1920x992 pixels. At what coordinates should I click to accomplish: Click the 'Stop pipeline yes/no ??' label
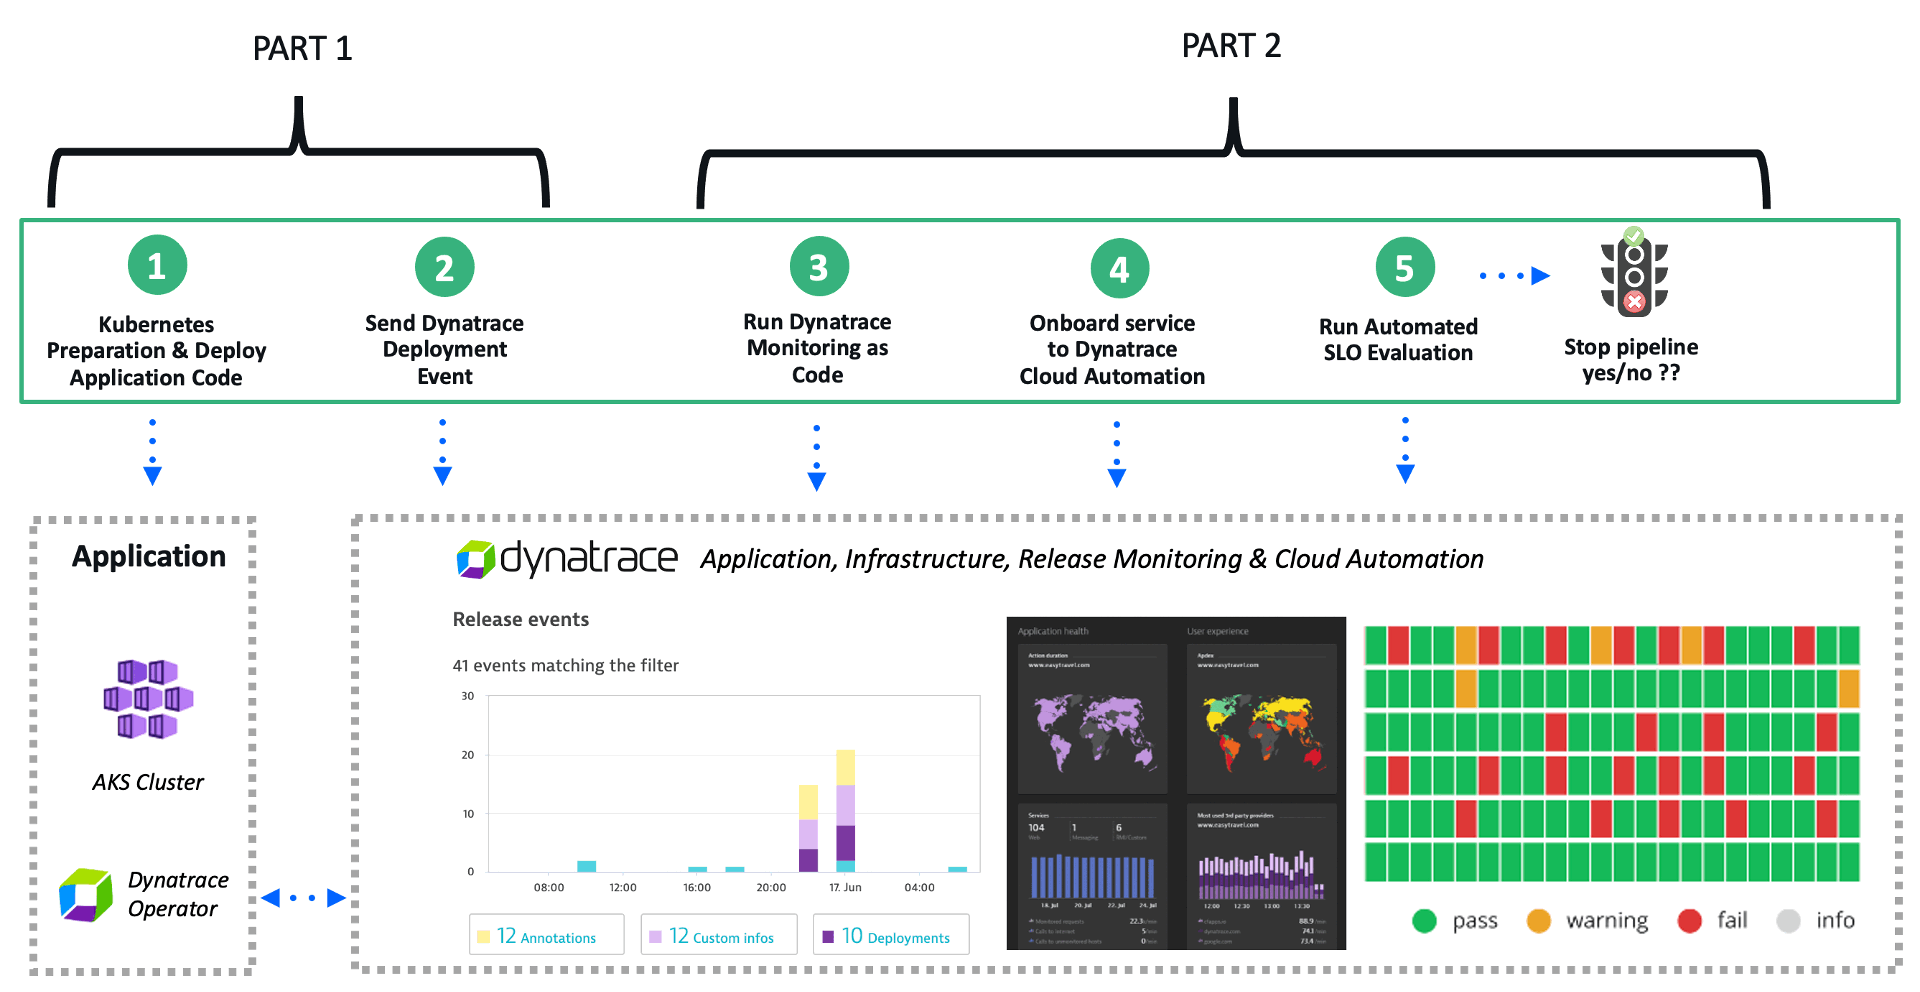pyautogui.click(x=1632, y=360)
